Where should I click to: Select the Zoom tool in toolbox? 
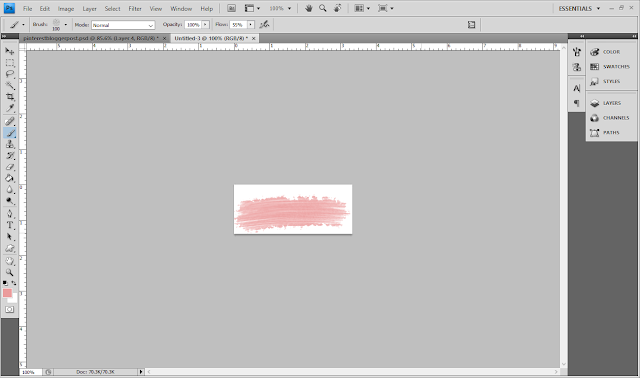(x=10, y=272)
